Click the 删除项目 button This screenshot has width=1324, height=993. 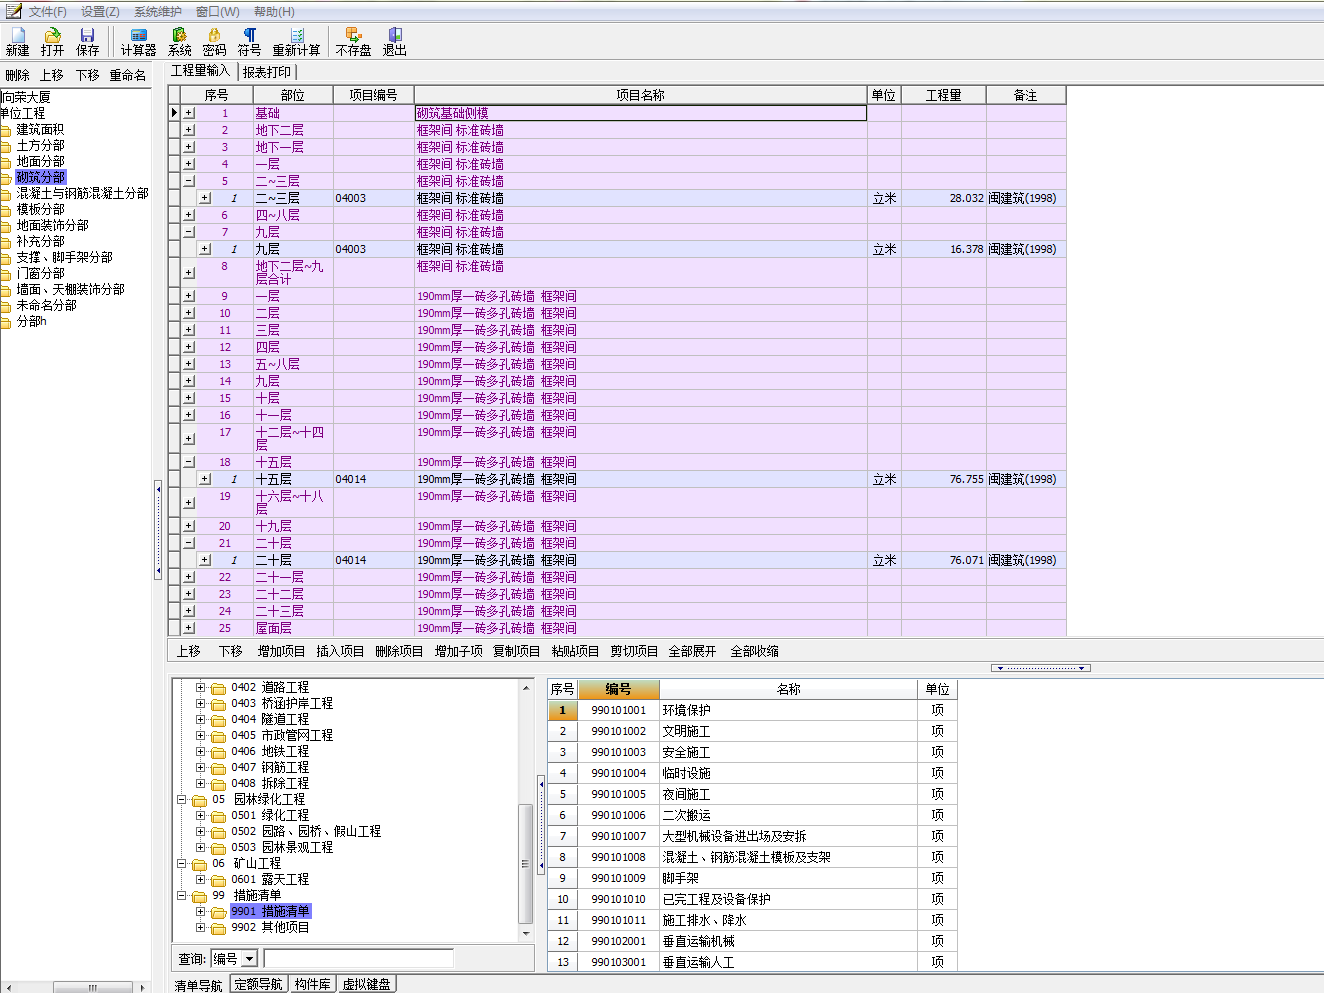(x=399, y=651)
